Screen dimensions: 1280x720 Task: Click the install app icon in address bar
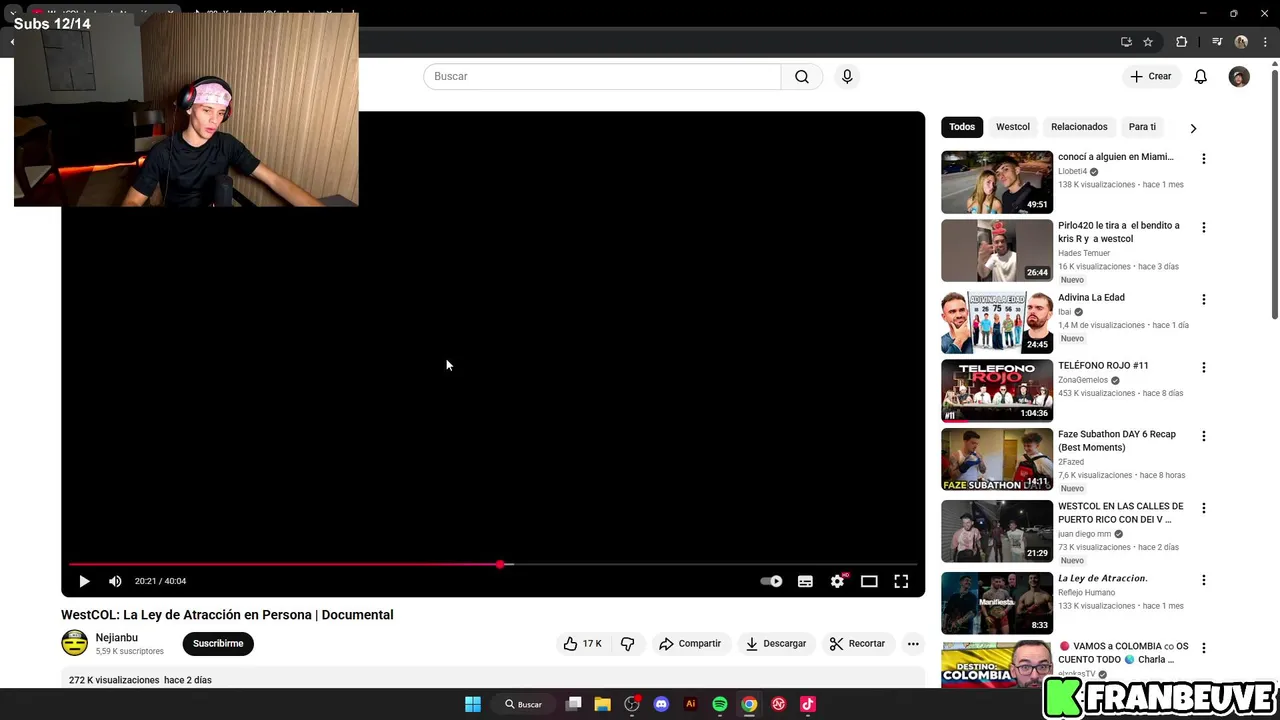click(1126, 42)
